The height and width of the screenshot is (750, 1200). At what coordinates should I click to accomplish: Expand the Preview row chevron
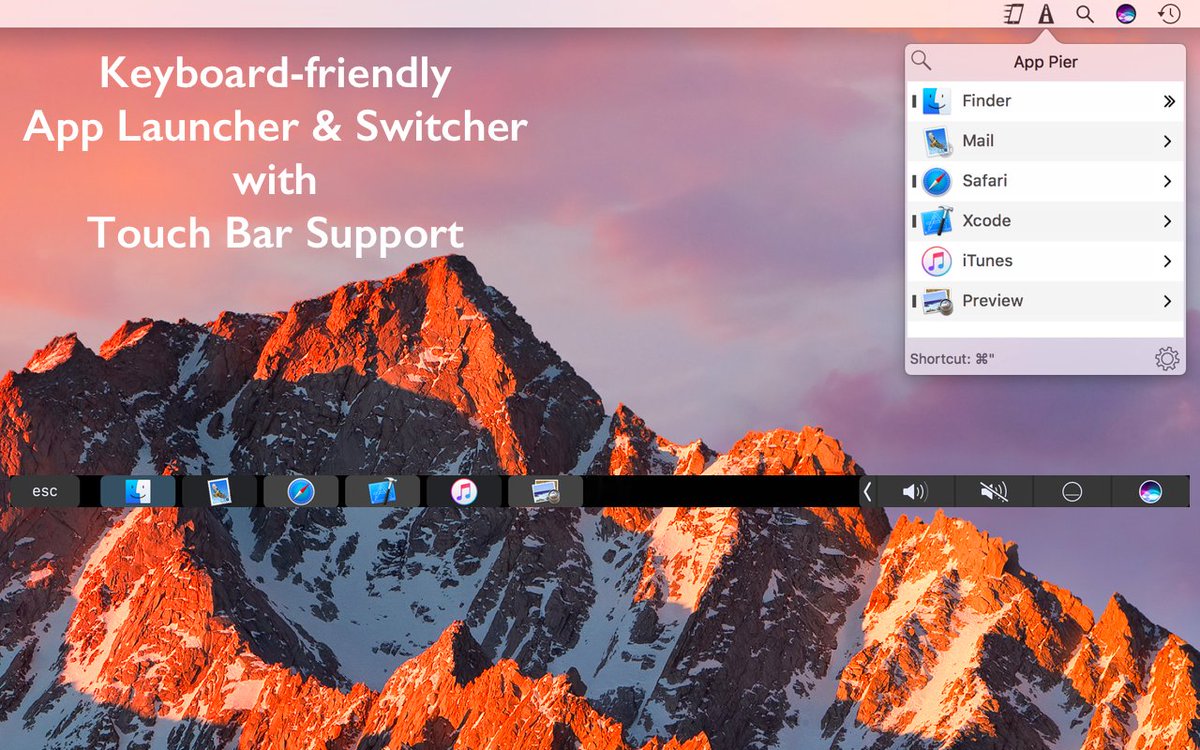(1167, 301)
